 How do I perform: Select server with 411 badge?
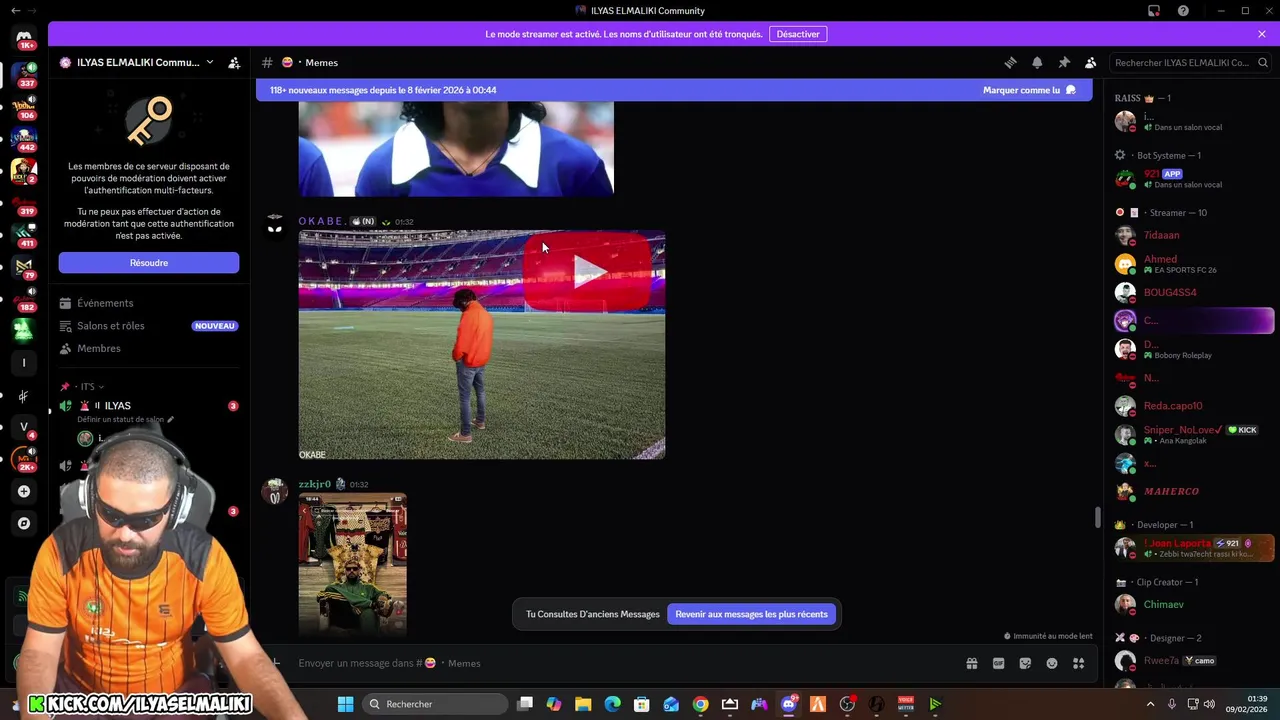tap(24, 235)
